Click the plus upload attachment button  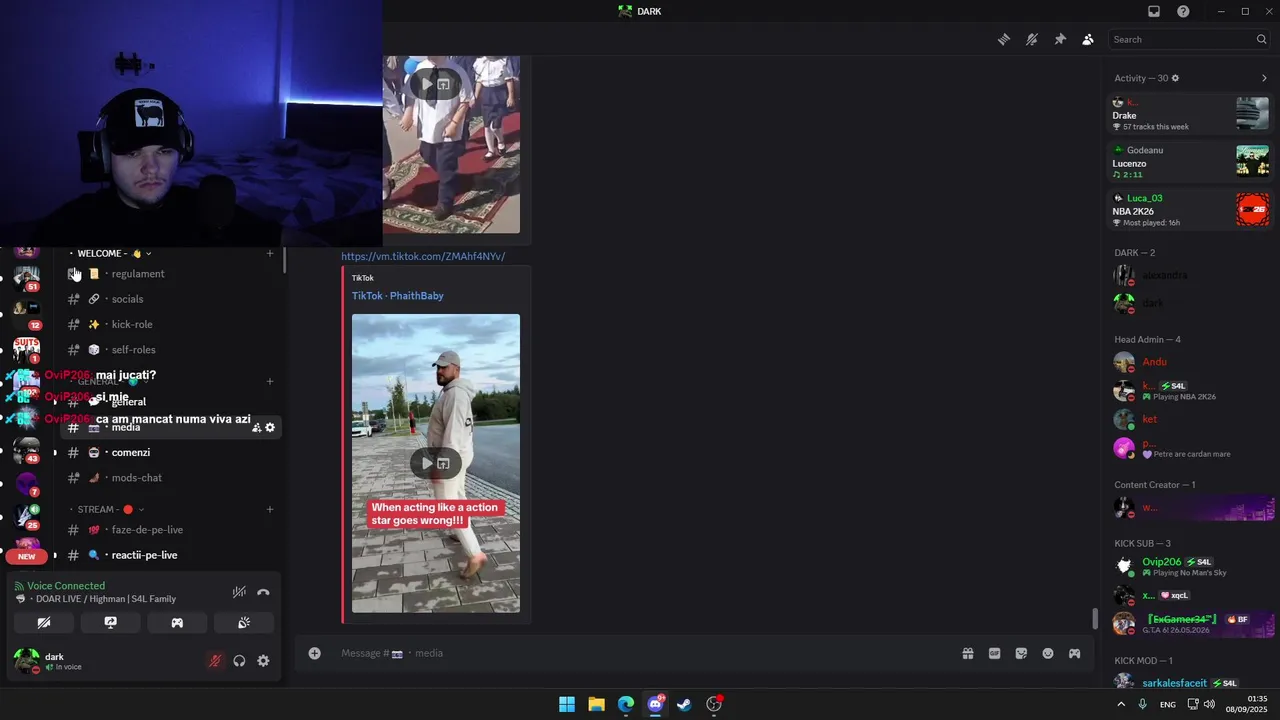click(x=315, y=653)
